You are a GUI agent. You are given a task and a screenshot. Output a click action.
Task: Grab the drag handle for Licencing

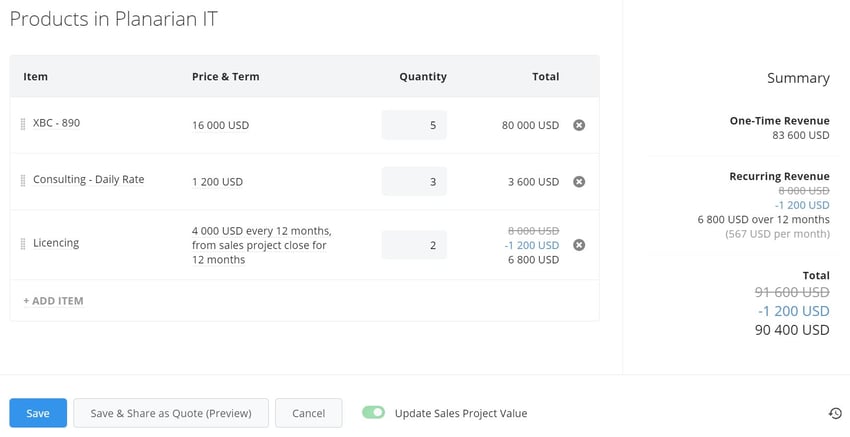23,244
